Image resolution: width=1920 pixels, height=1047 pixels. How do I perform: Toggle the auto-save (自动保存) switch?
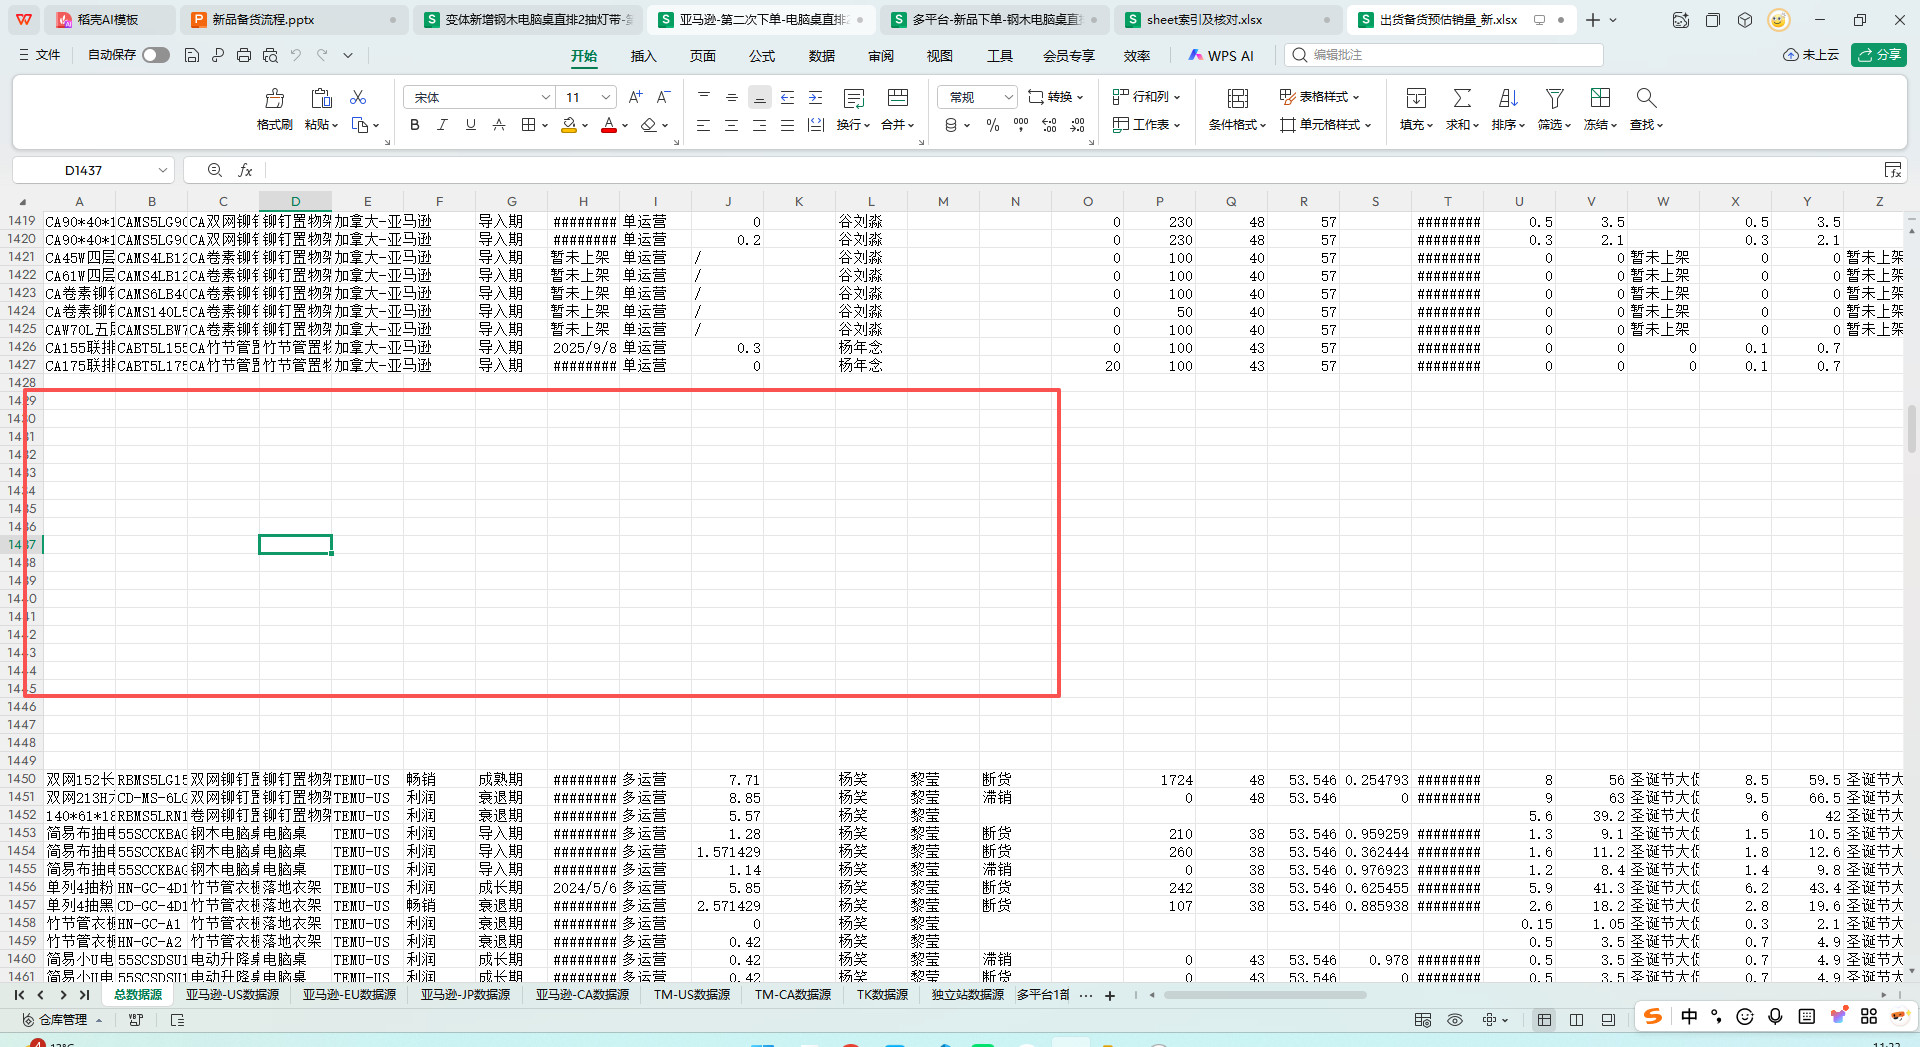pyautogui.click(x=155, y=55)
